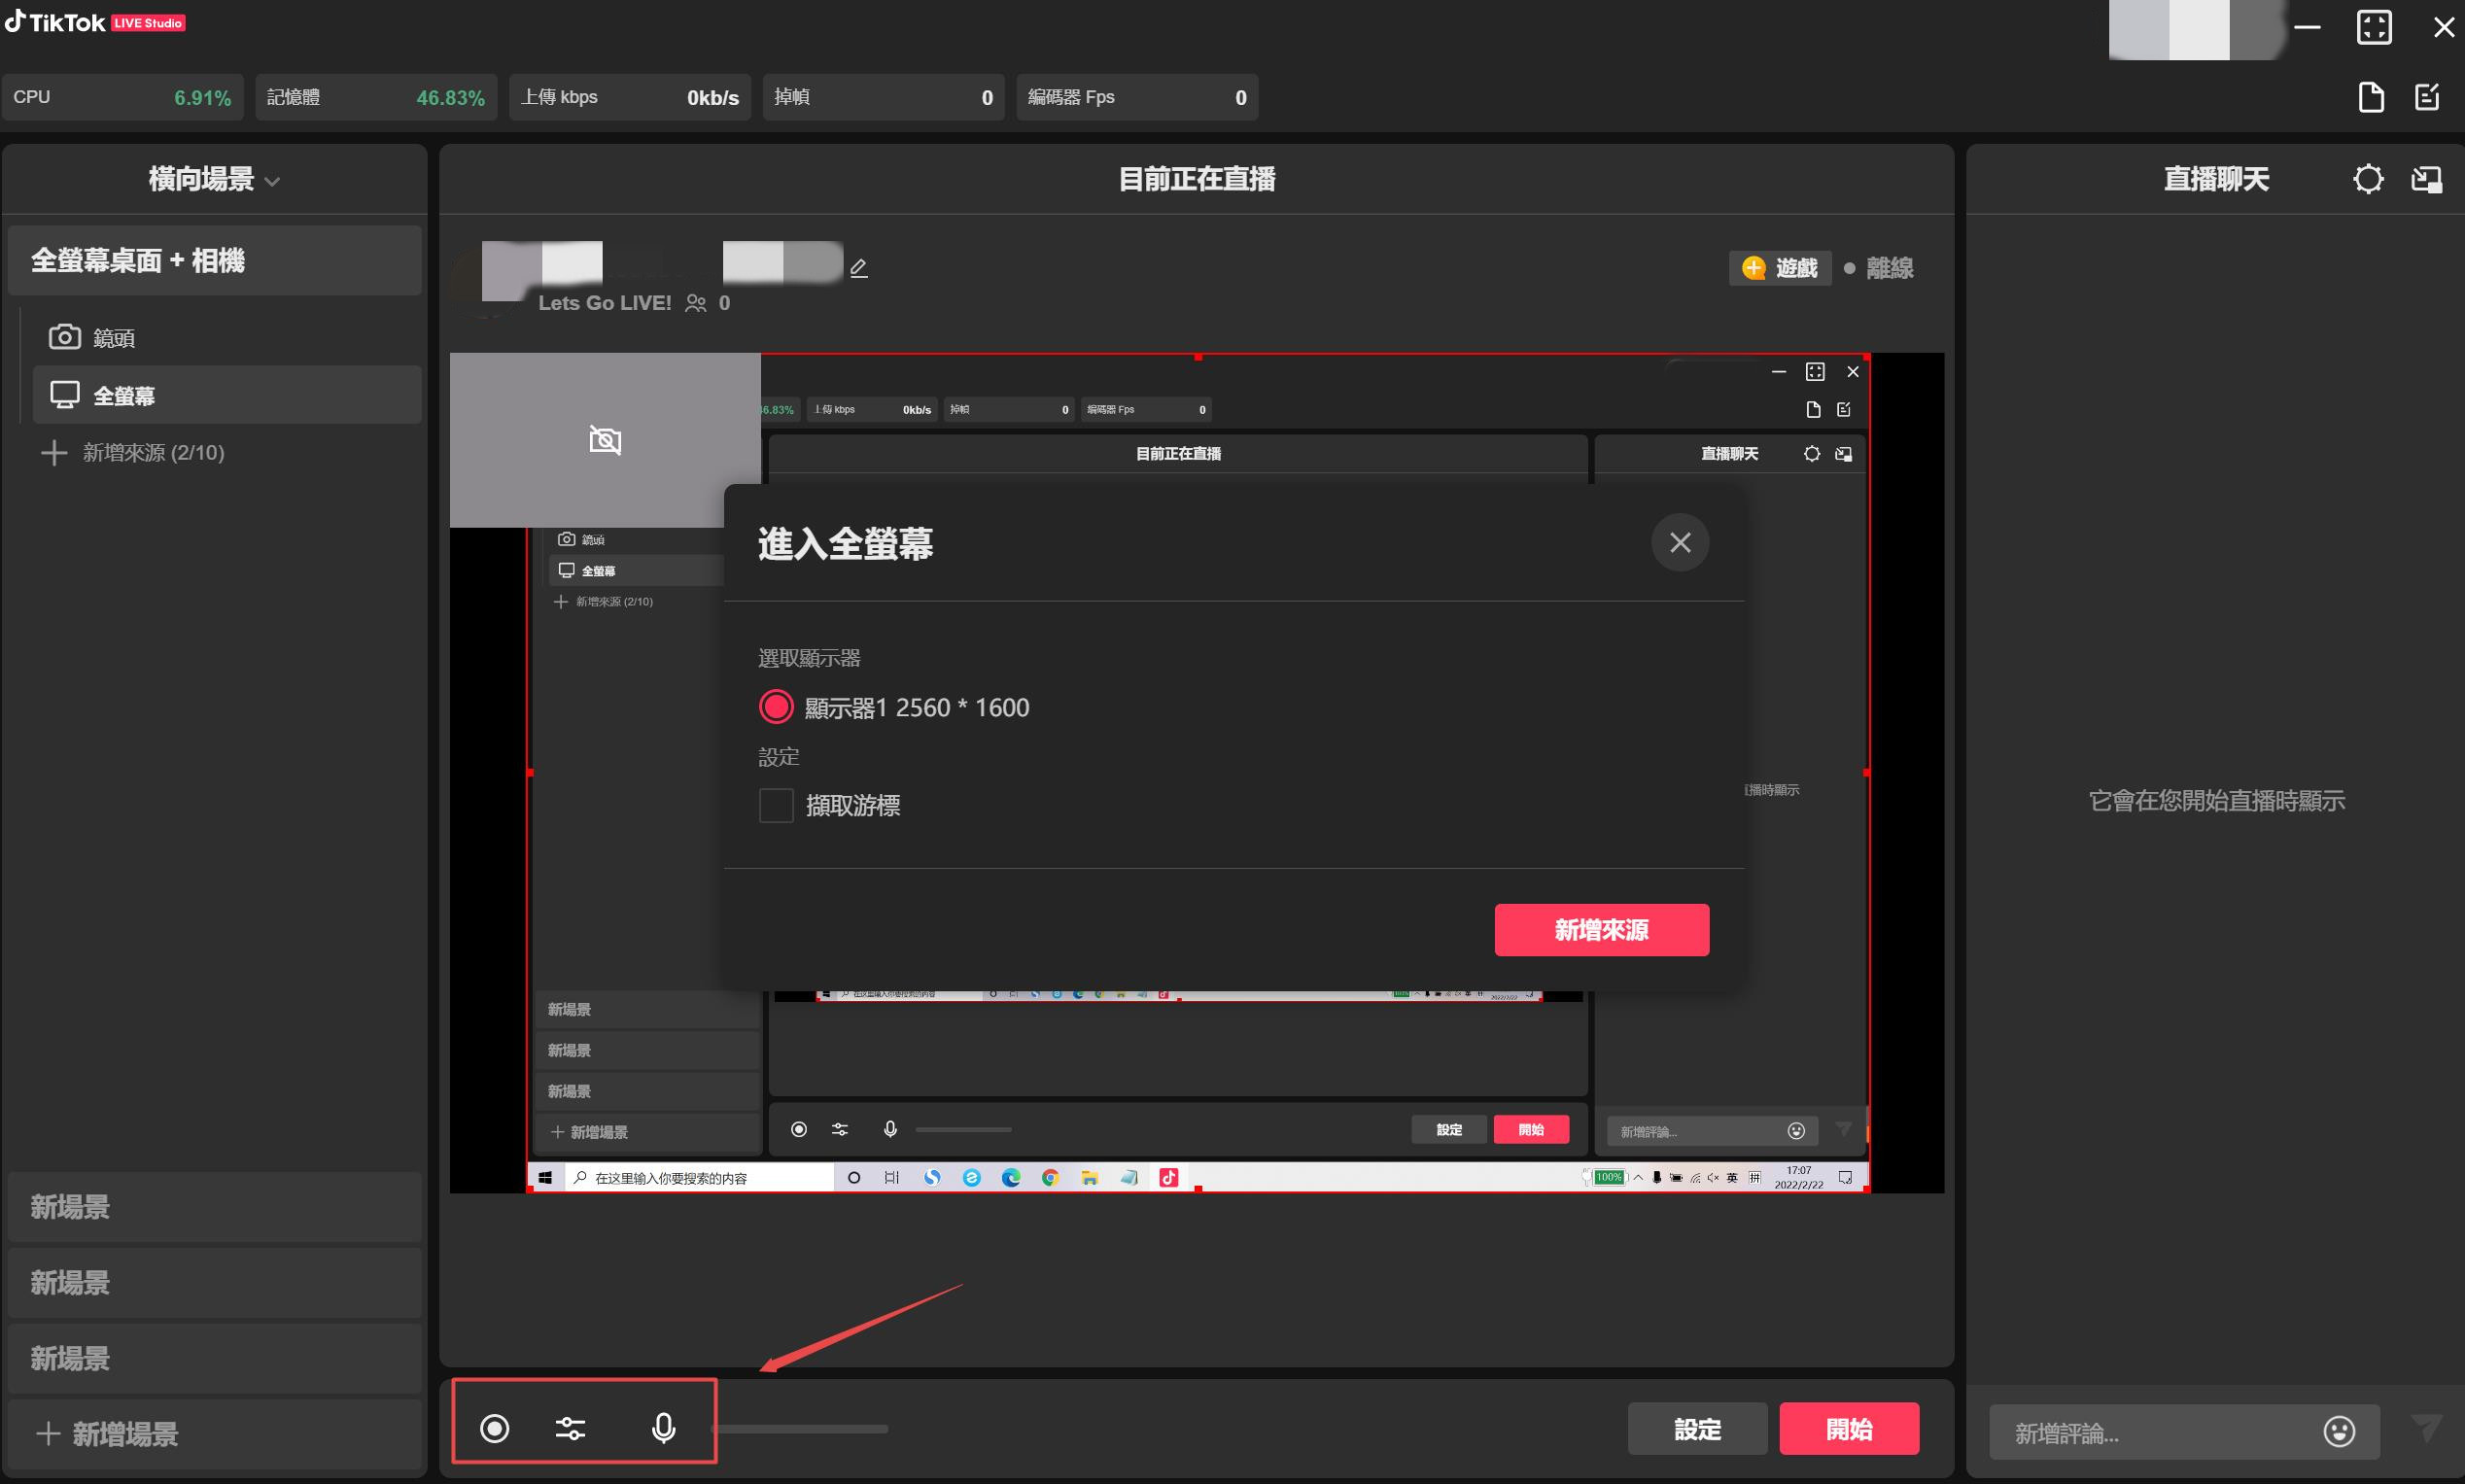Open the document file icon at top right
2465x1484 pixels.
(2371, 97)
